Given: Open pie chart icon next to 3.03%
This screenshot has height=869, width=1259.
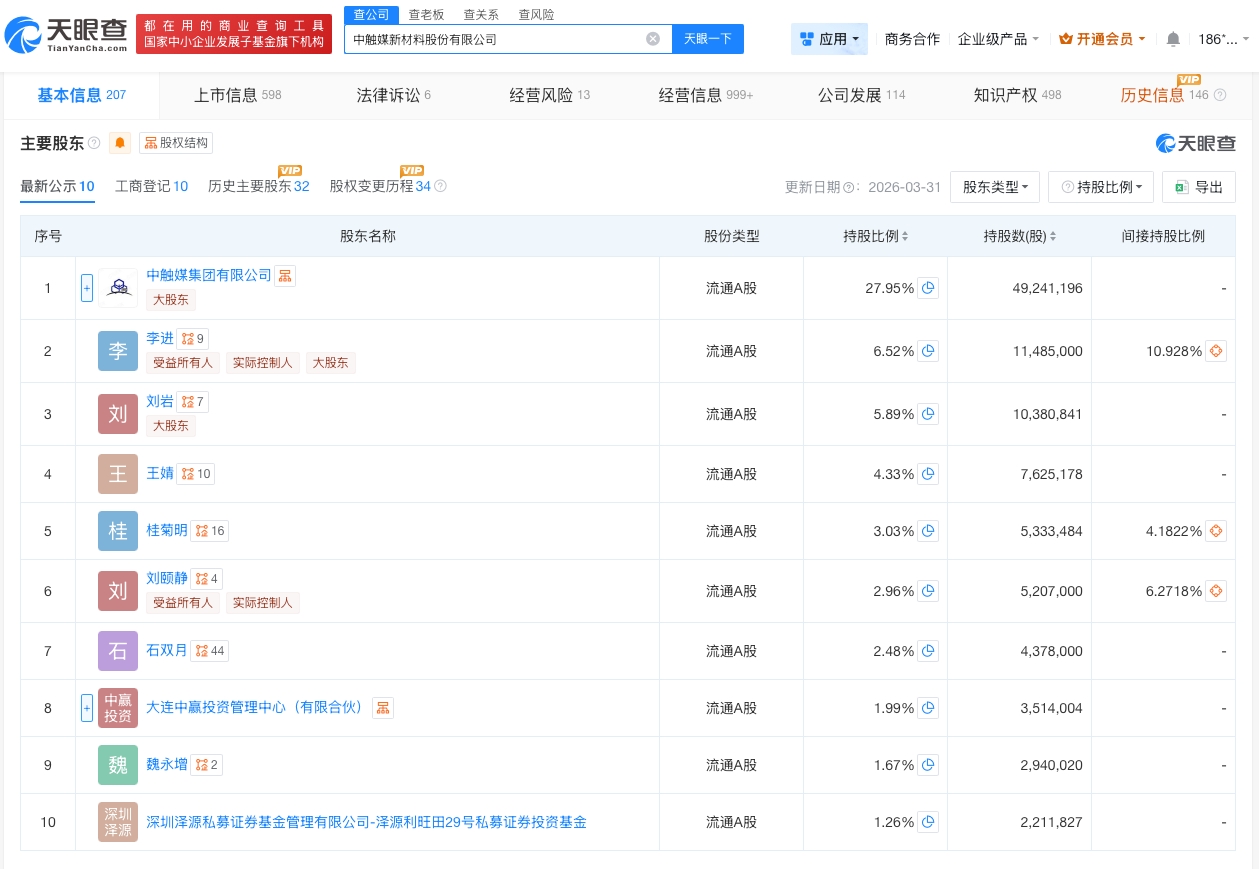Looking at the screenshot, I should click(x=928, y=531).
